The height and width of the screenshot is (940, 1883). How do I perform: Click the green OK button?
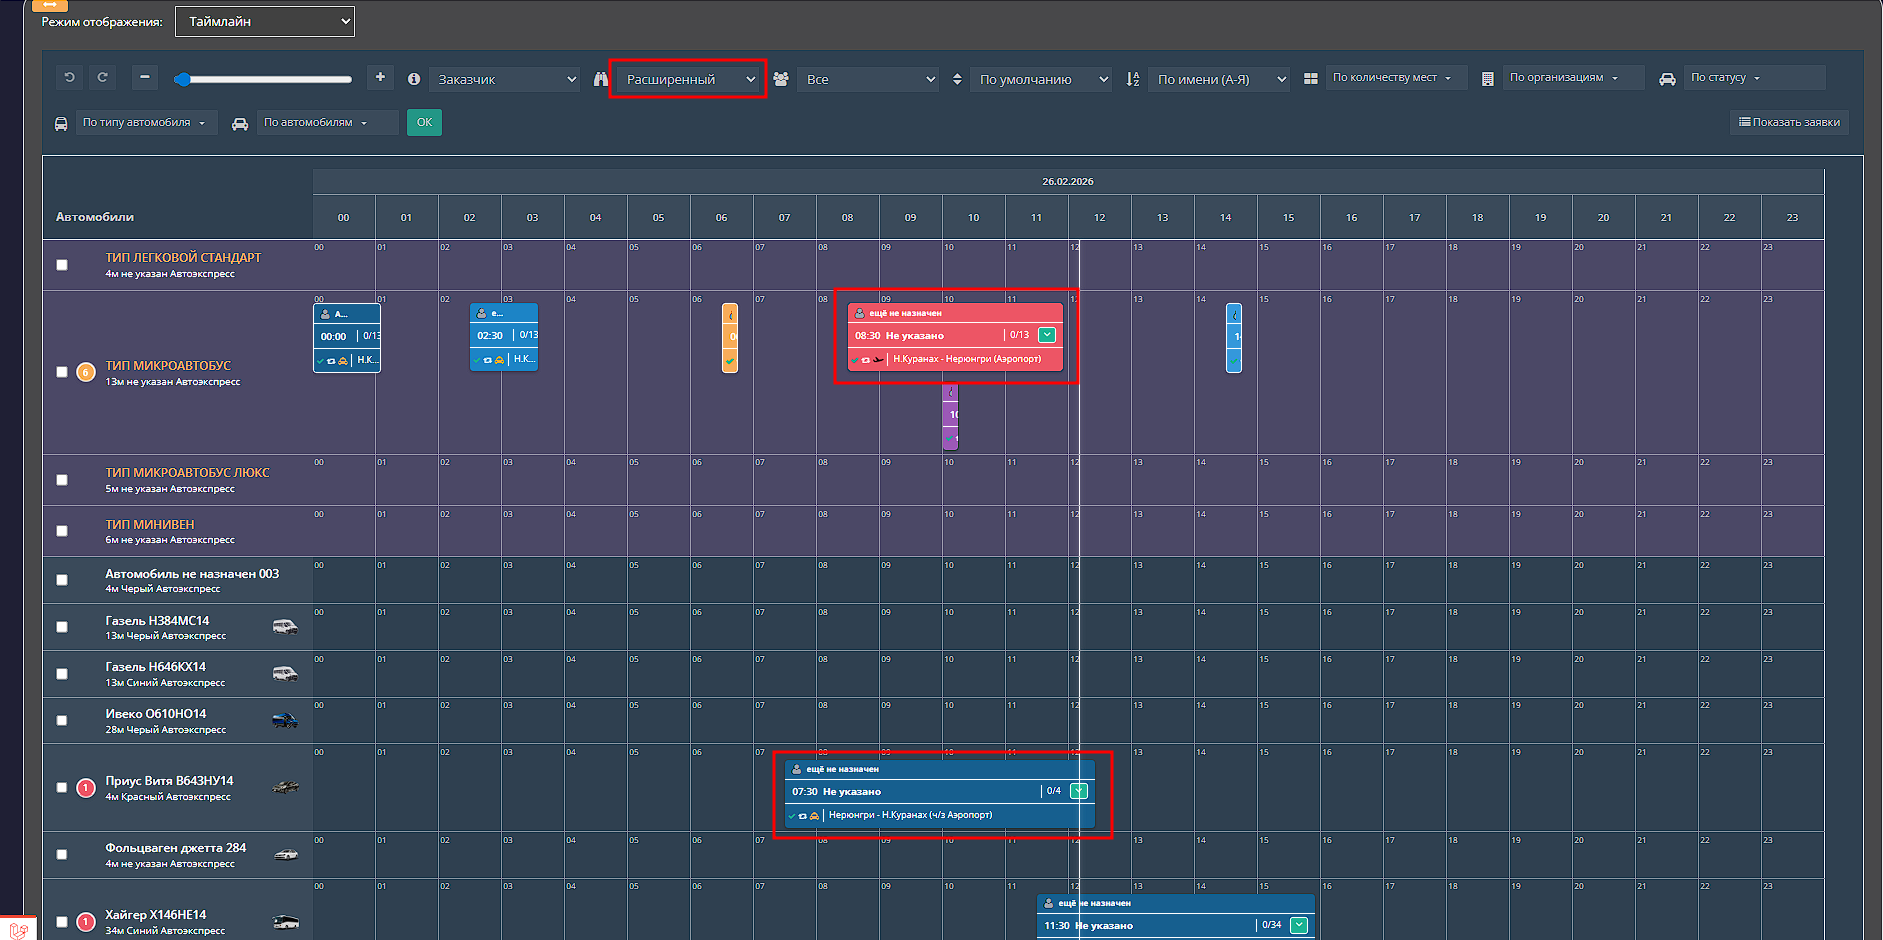point(424,122)
